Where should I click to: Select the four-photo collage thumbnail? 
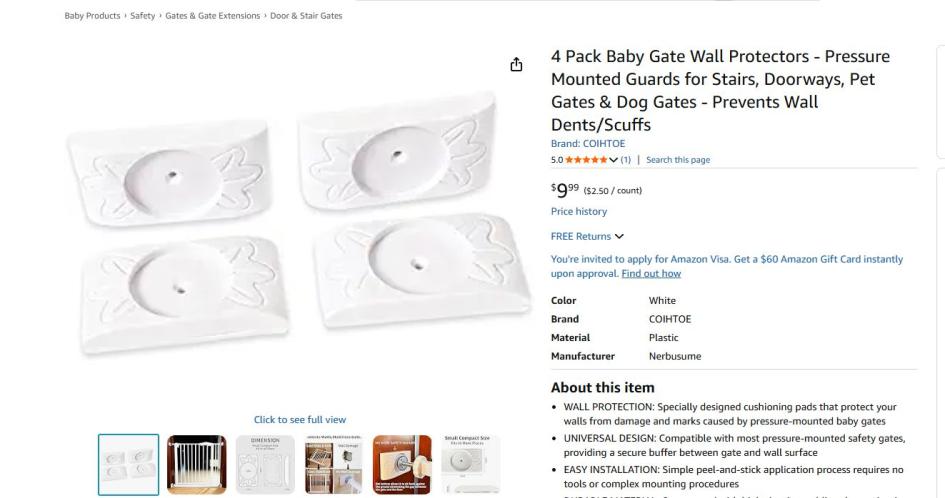pos(334,464)
